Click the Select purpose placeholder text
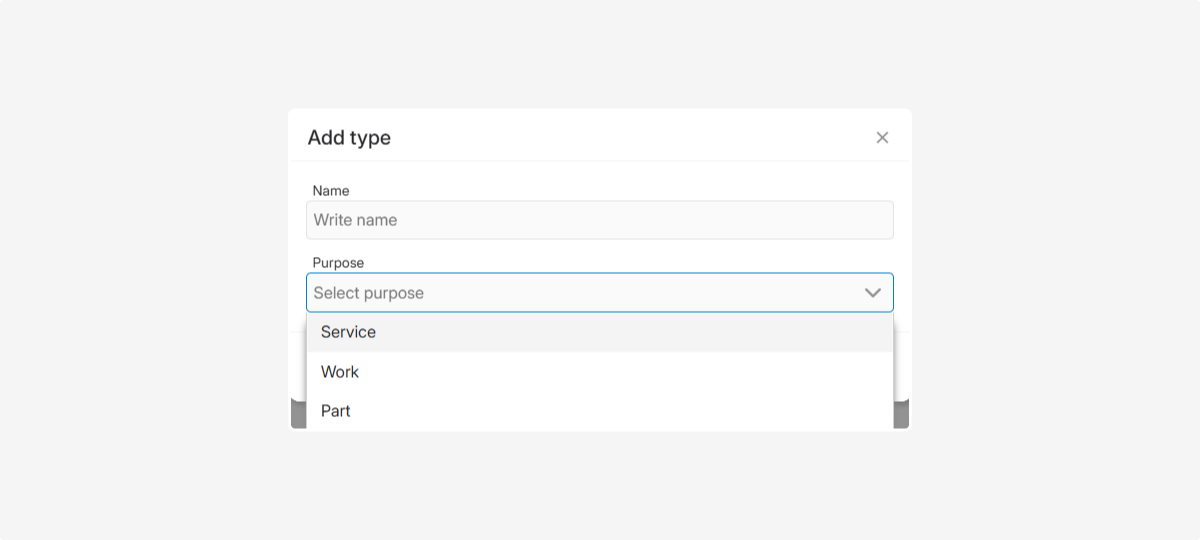The height and width of the screenshot is (540, 1200). point(369,293)
